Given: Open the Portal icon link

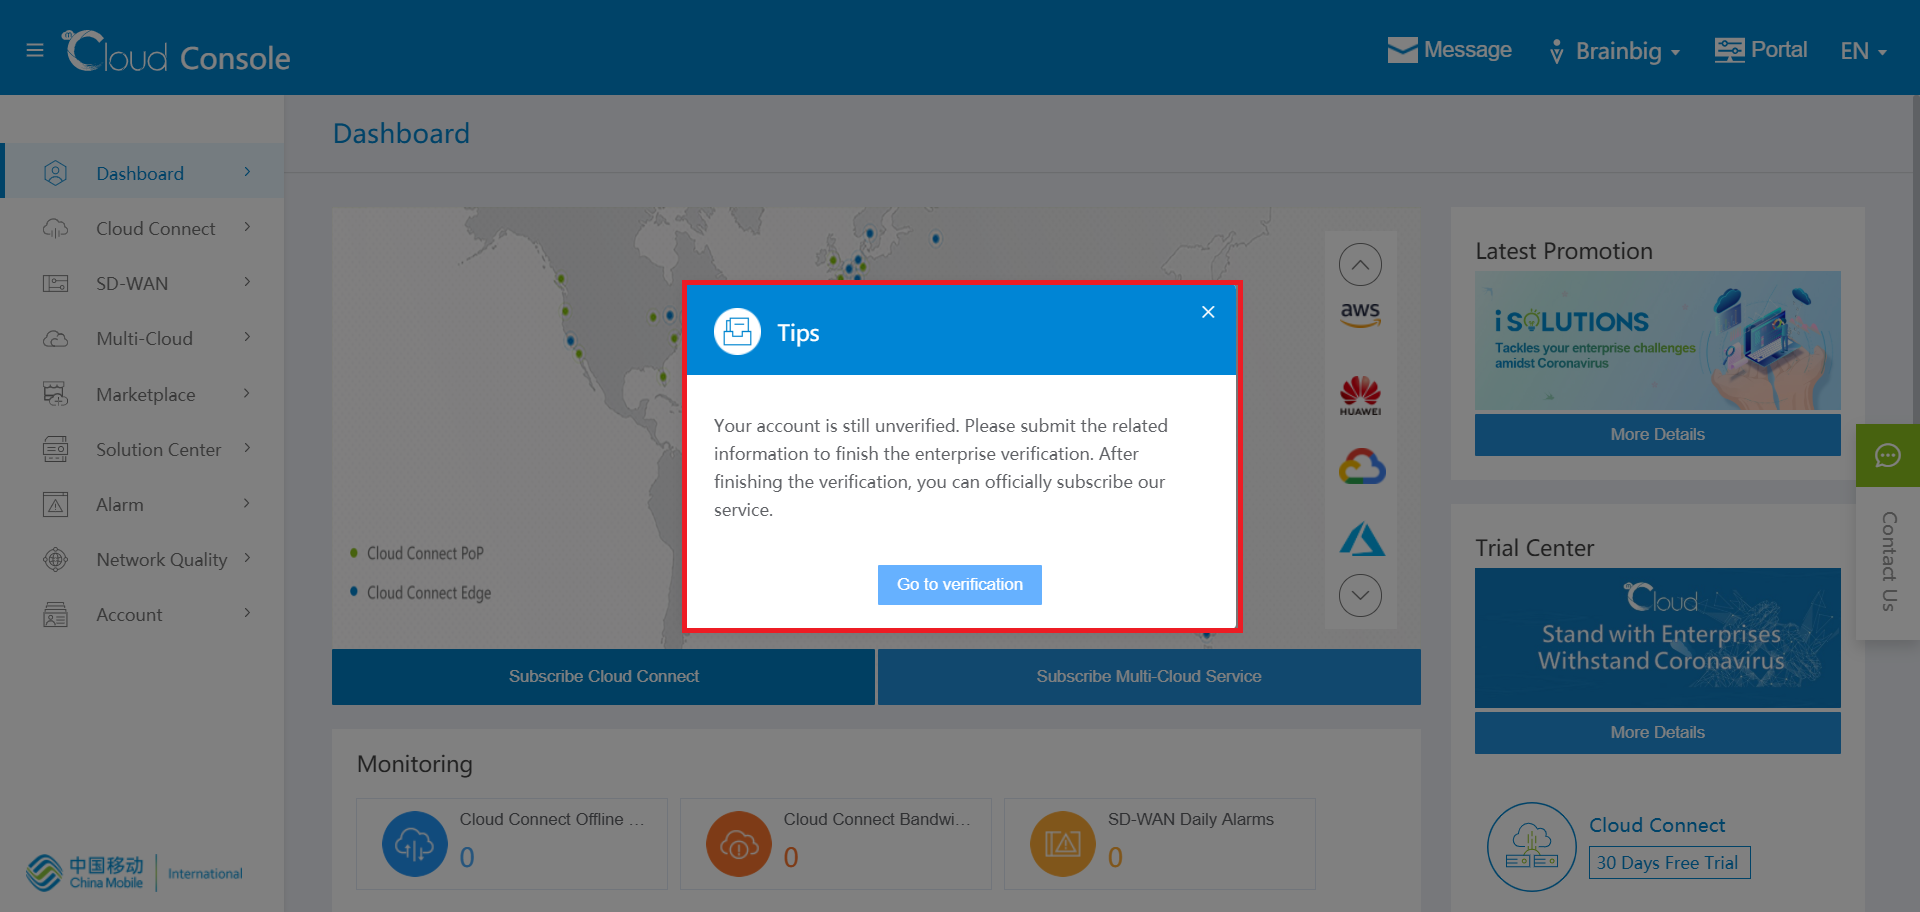Looking at the screenshot, I should pyautogui.click(x=1729, y=50).
